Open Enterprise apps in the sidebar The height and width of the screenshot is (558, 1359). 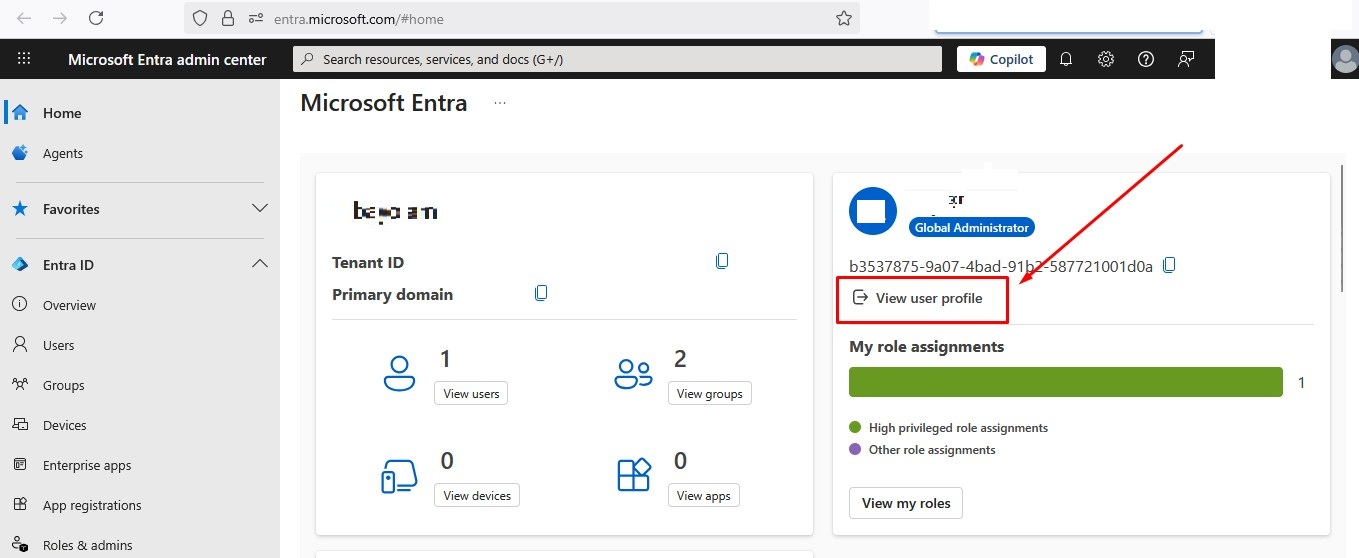pos(87,465)
